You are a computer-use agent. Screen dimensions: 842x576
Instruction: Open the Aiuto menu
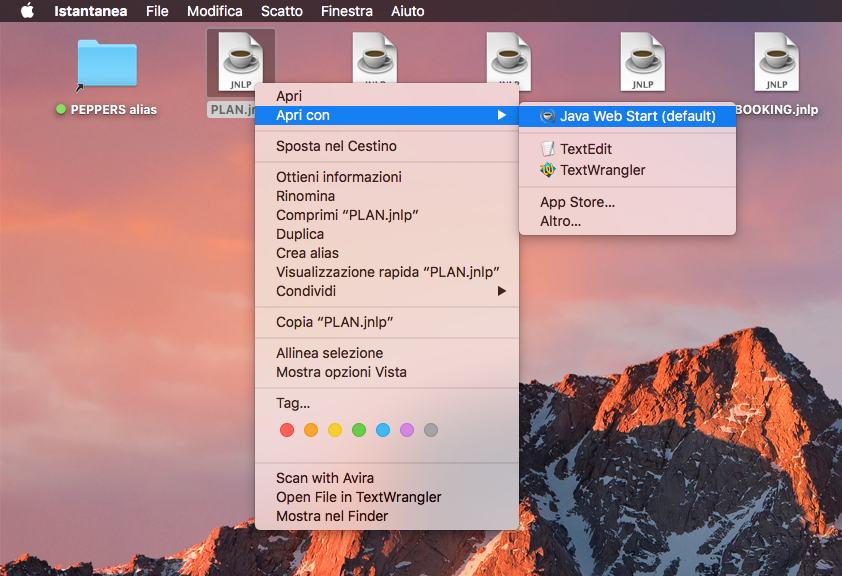coord(408,11)
